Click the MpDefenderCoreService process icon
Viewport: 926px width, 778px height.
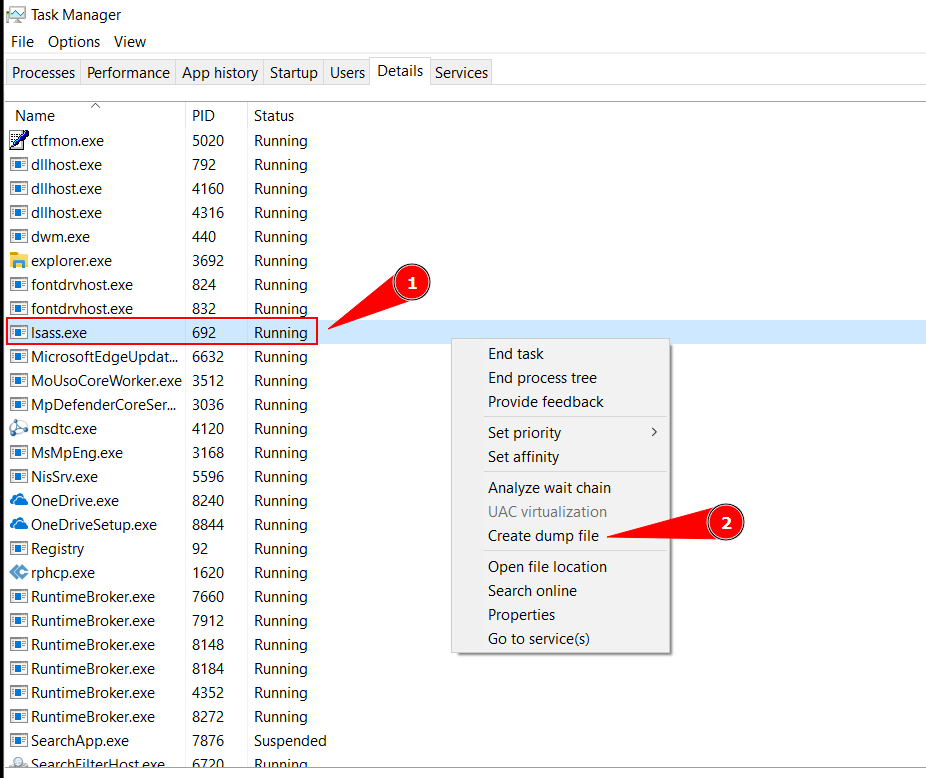19,405
